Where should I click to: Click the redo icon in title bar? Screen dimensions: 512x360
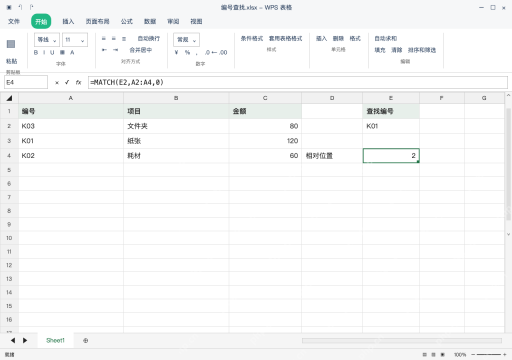point(31,7)
